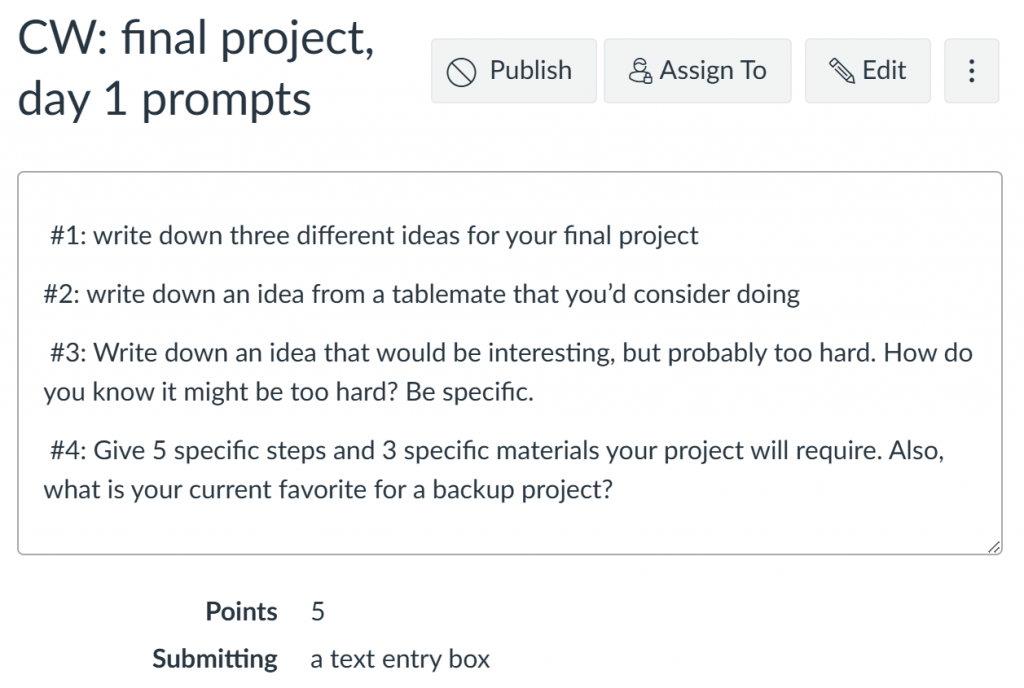Publish the assignment via the Publish label
1024x688 pixels.
tap(530, 70)
